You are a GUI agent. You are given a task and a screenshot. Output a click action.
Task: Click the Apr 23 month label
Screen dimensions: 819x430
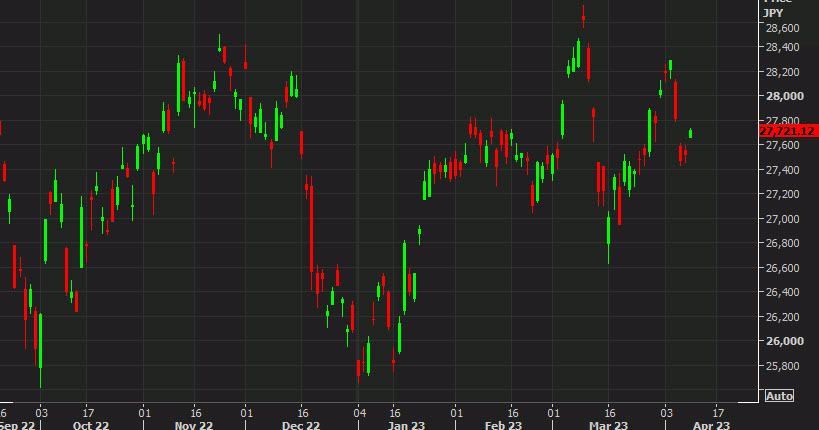(x=711, y=425)
